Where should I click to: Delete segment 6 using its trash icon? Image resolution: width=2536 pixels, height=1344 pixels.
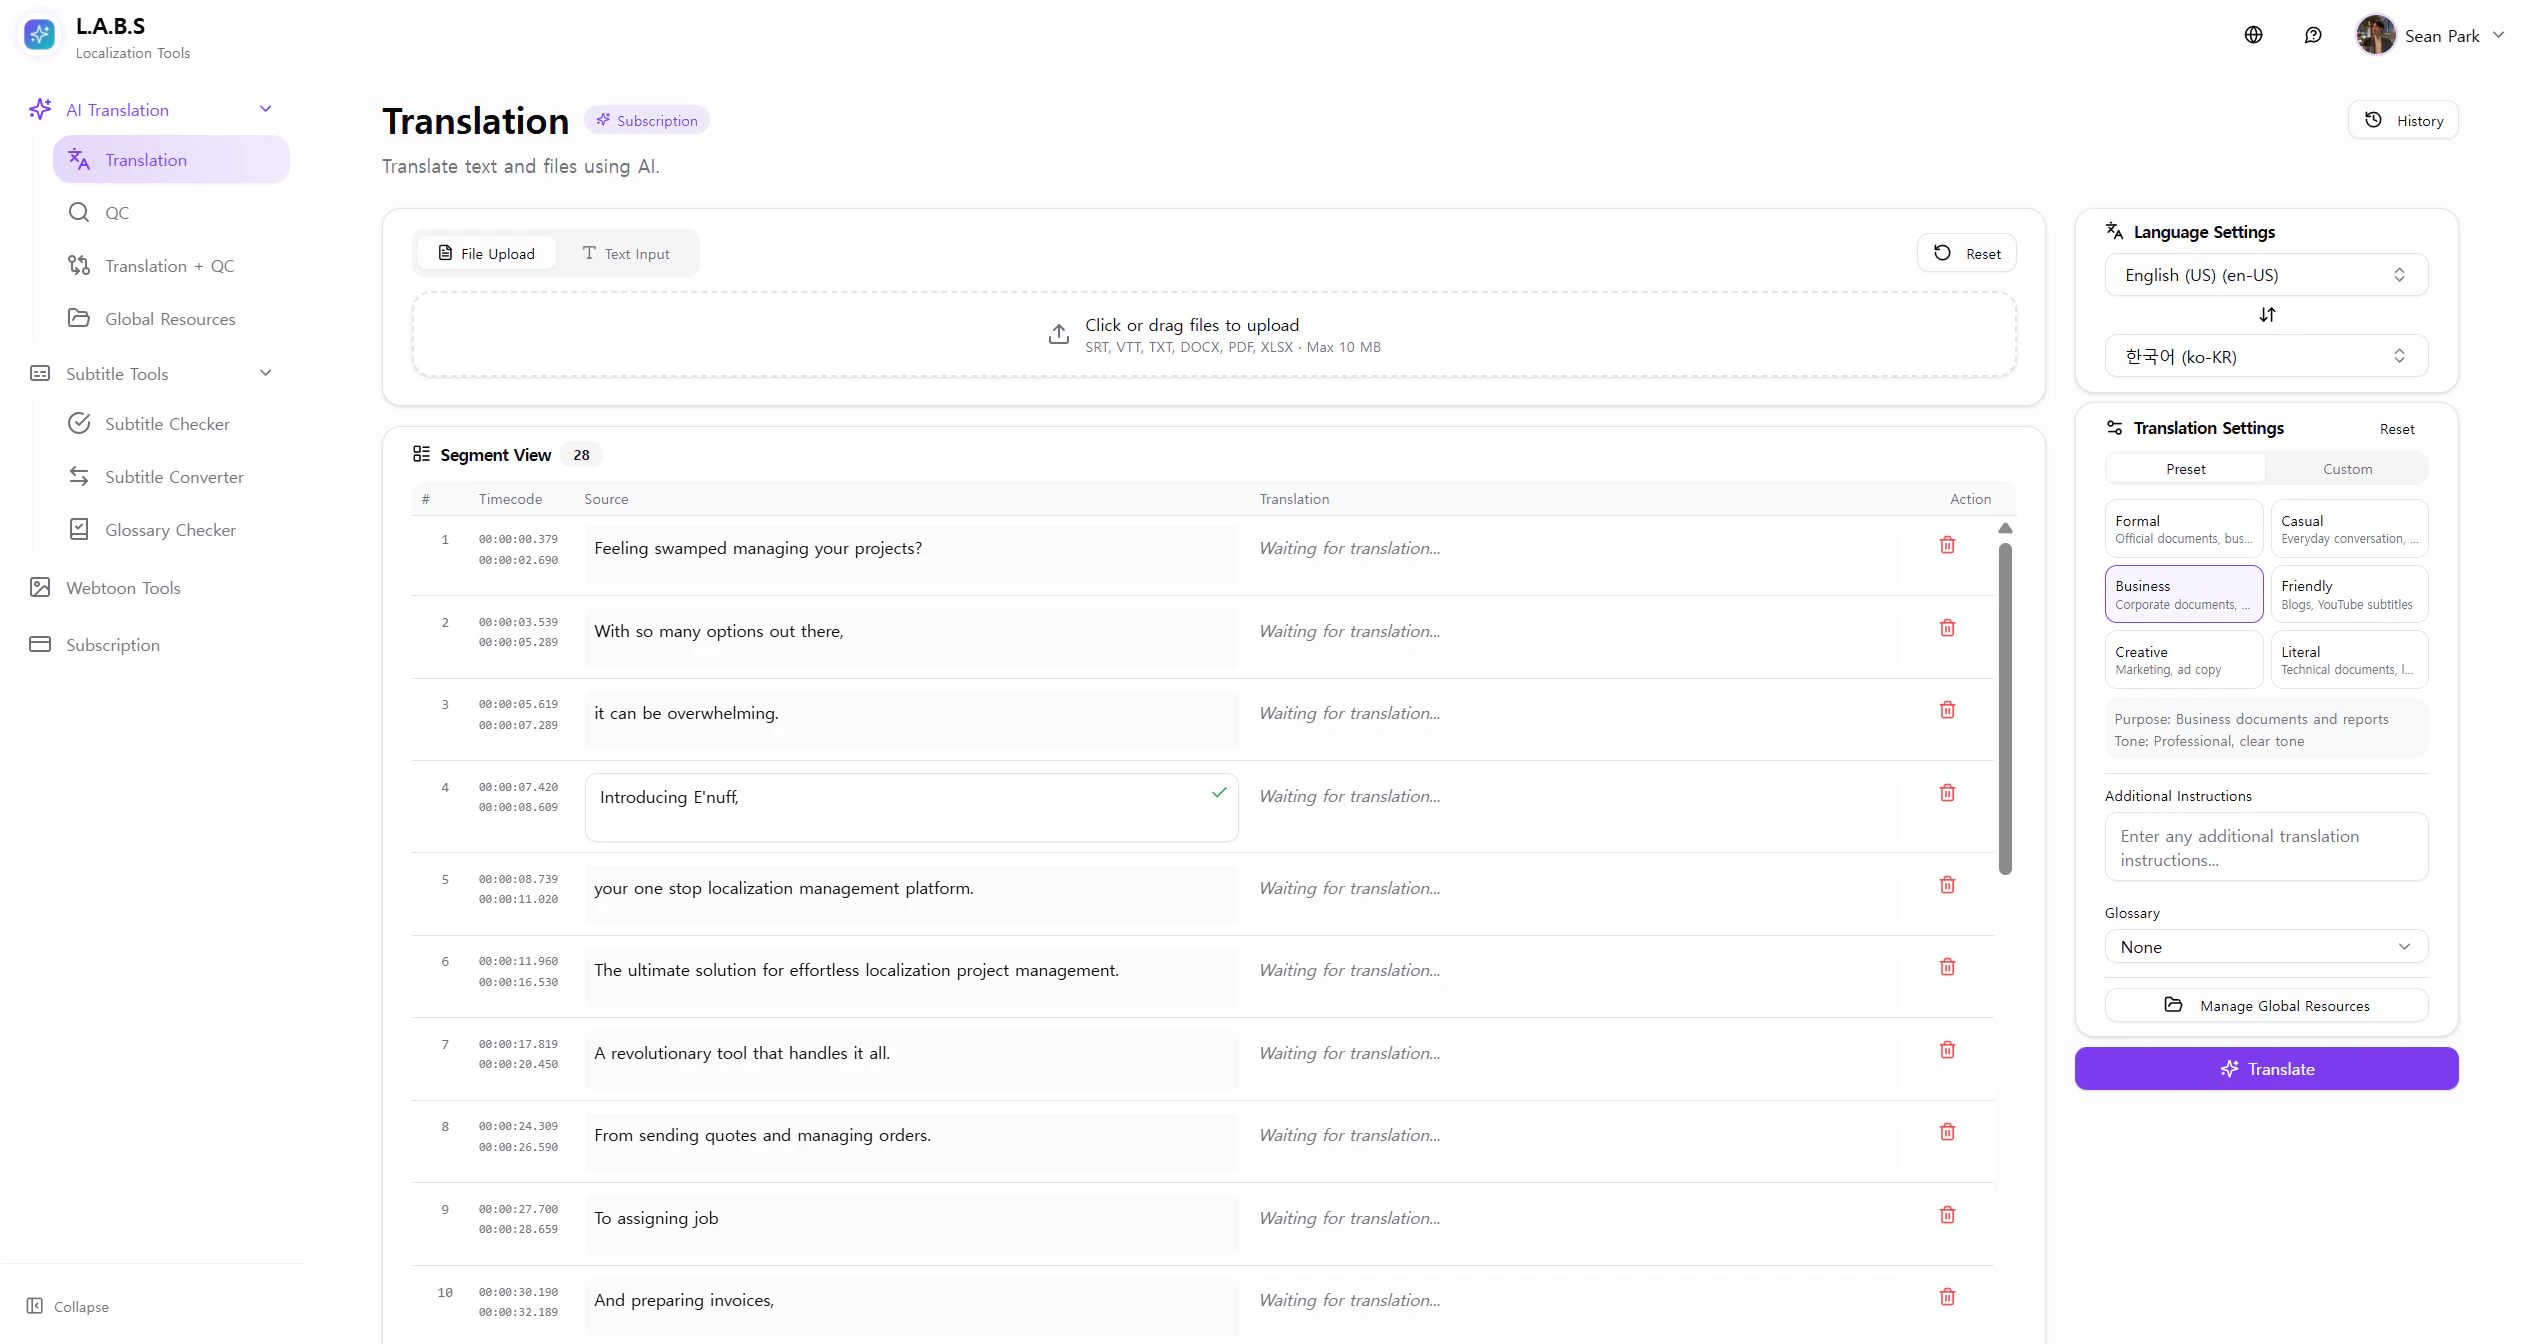pos(1946,967)
